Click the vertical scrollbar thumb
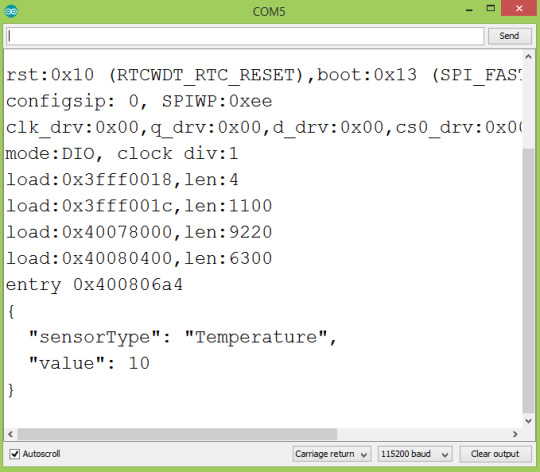This screenshot has width=540, height=472. pos(528,281)
